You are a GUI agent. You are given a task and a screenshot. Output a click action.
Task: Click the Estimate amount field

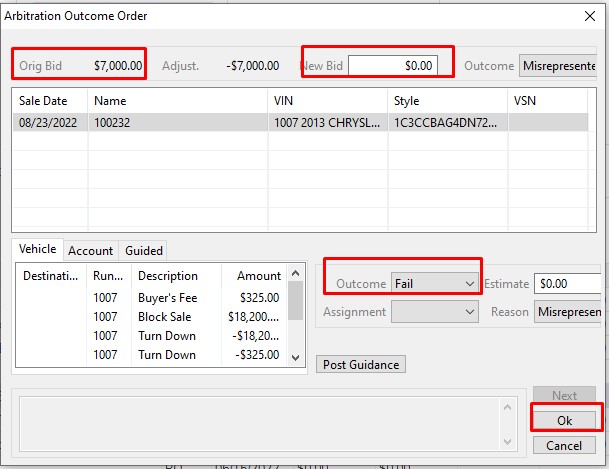570,284
